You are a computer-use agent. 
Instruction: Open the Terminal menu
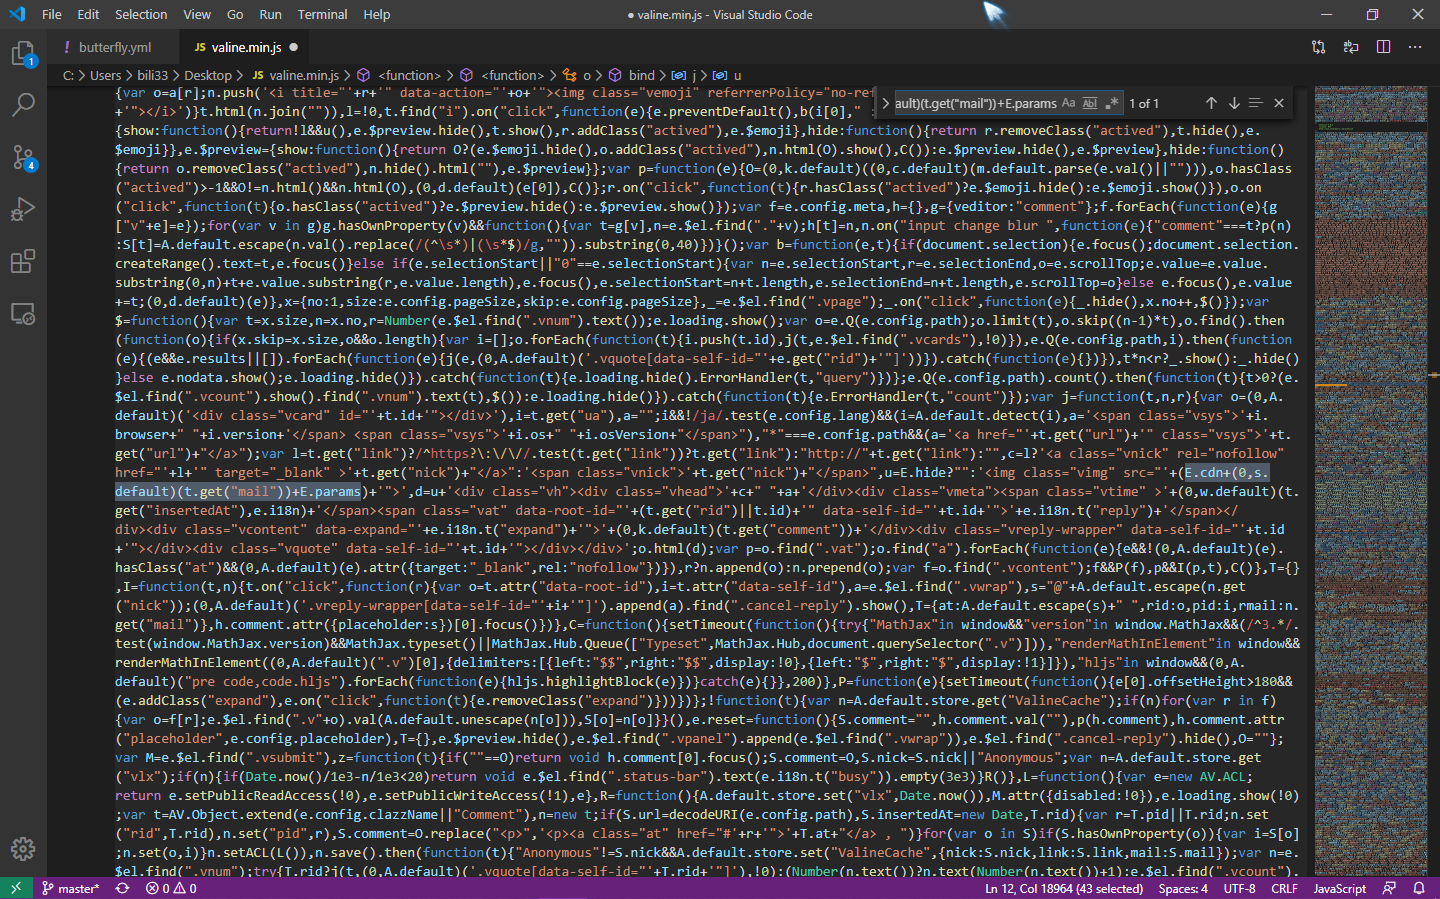322,14
